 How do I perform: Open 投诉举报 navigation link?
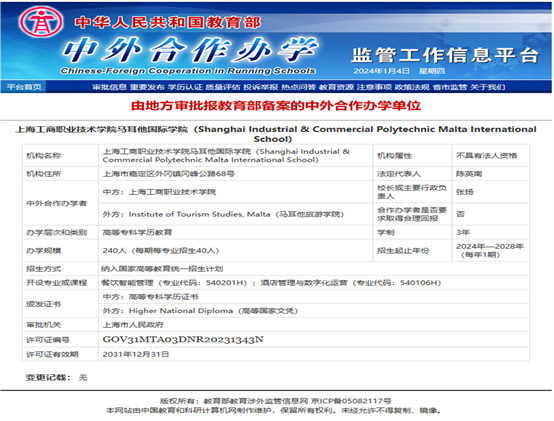(x=261, y=87)
